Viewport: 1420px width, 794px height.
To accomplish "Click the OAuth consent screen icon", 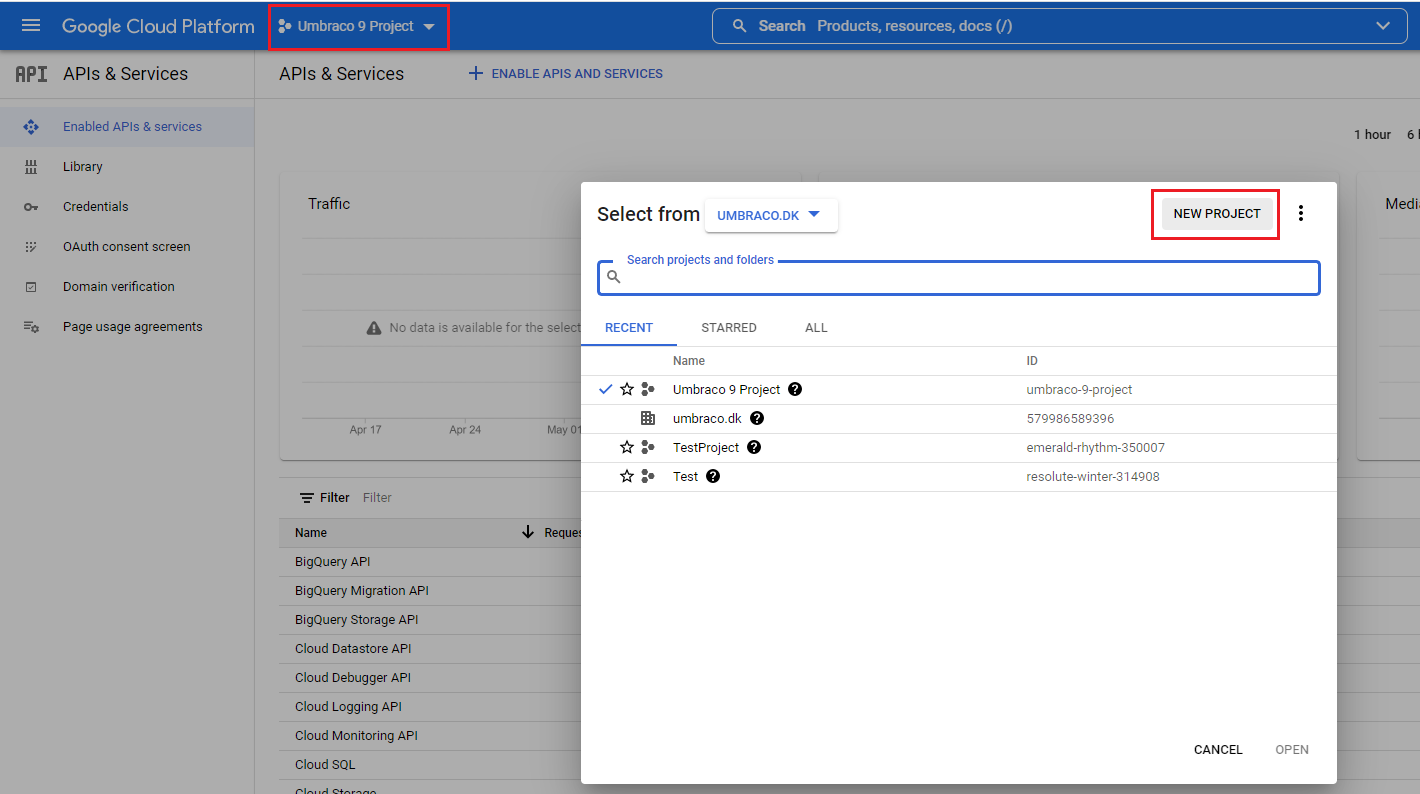I will click(31, 247).
